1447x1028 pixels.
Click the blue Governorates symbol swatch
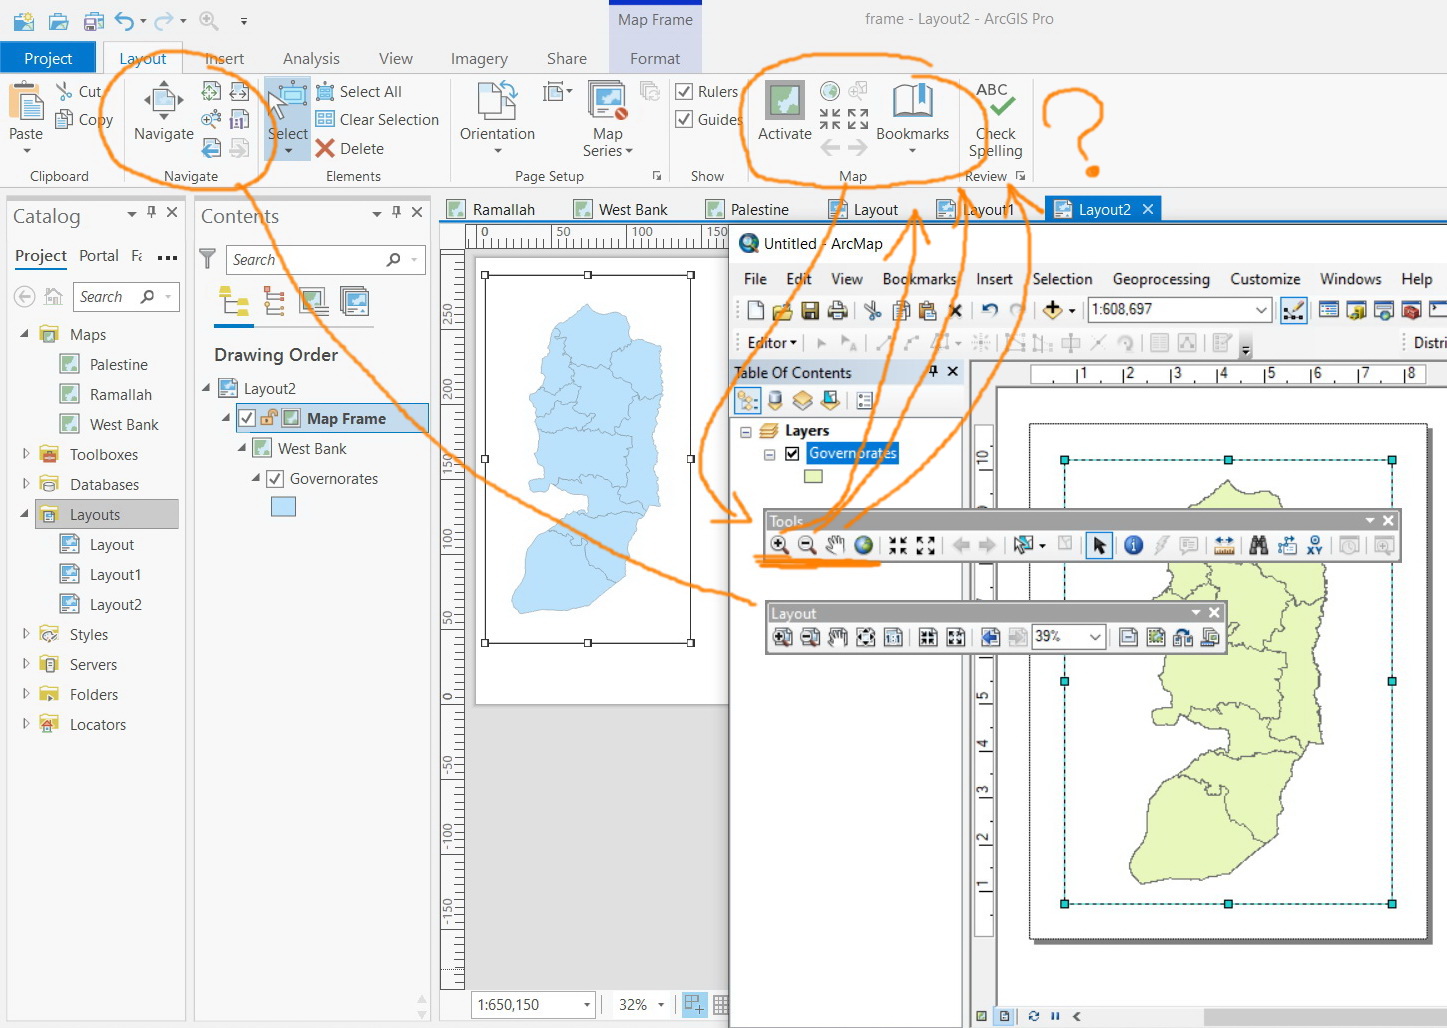(283, 507)
